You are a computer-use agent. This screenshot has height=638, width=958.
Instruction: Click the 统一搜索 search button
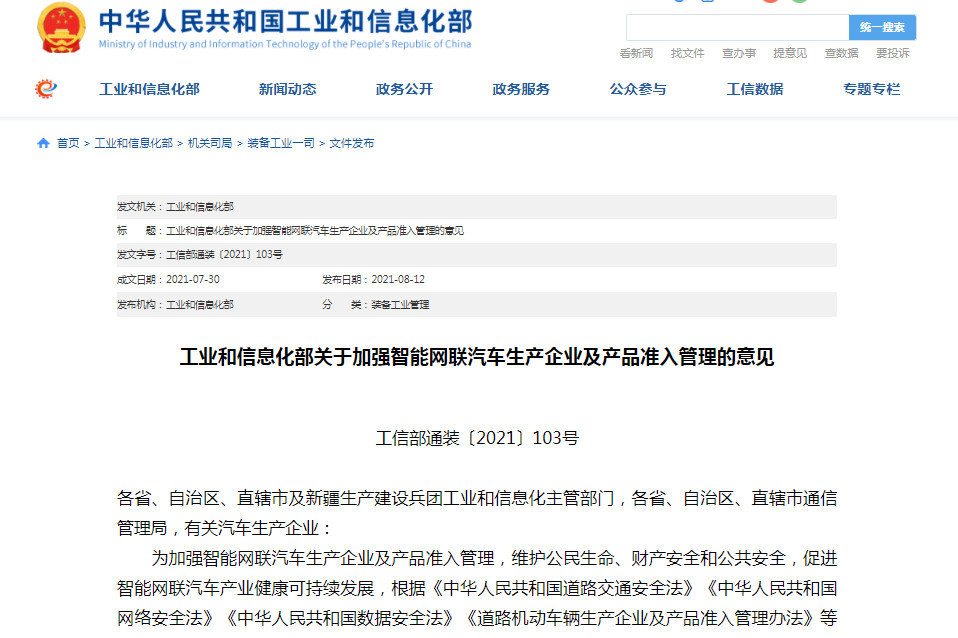882,27
